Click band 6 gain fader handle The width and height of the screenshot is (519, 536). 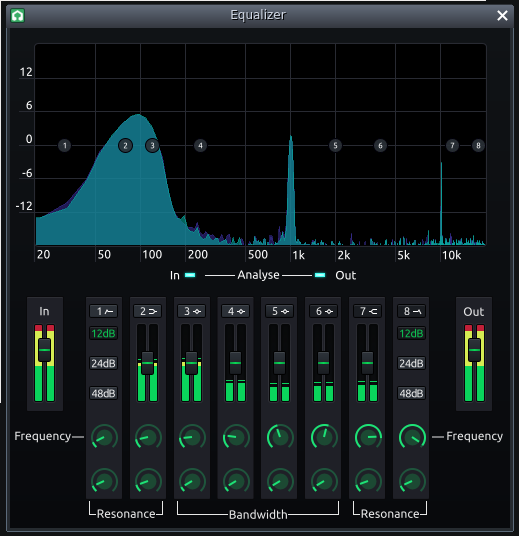coord(323,363)
